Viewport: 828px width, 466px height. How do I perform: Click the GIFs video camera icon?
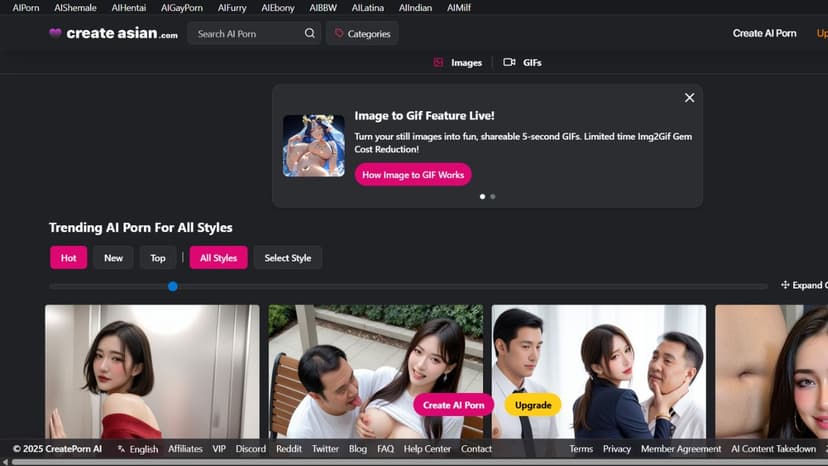(x=509, y=62)
